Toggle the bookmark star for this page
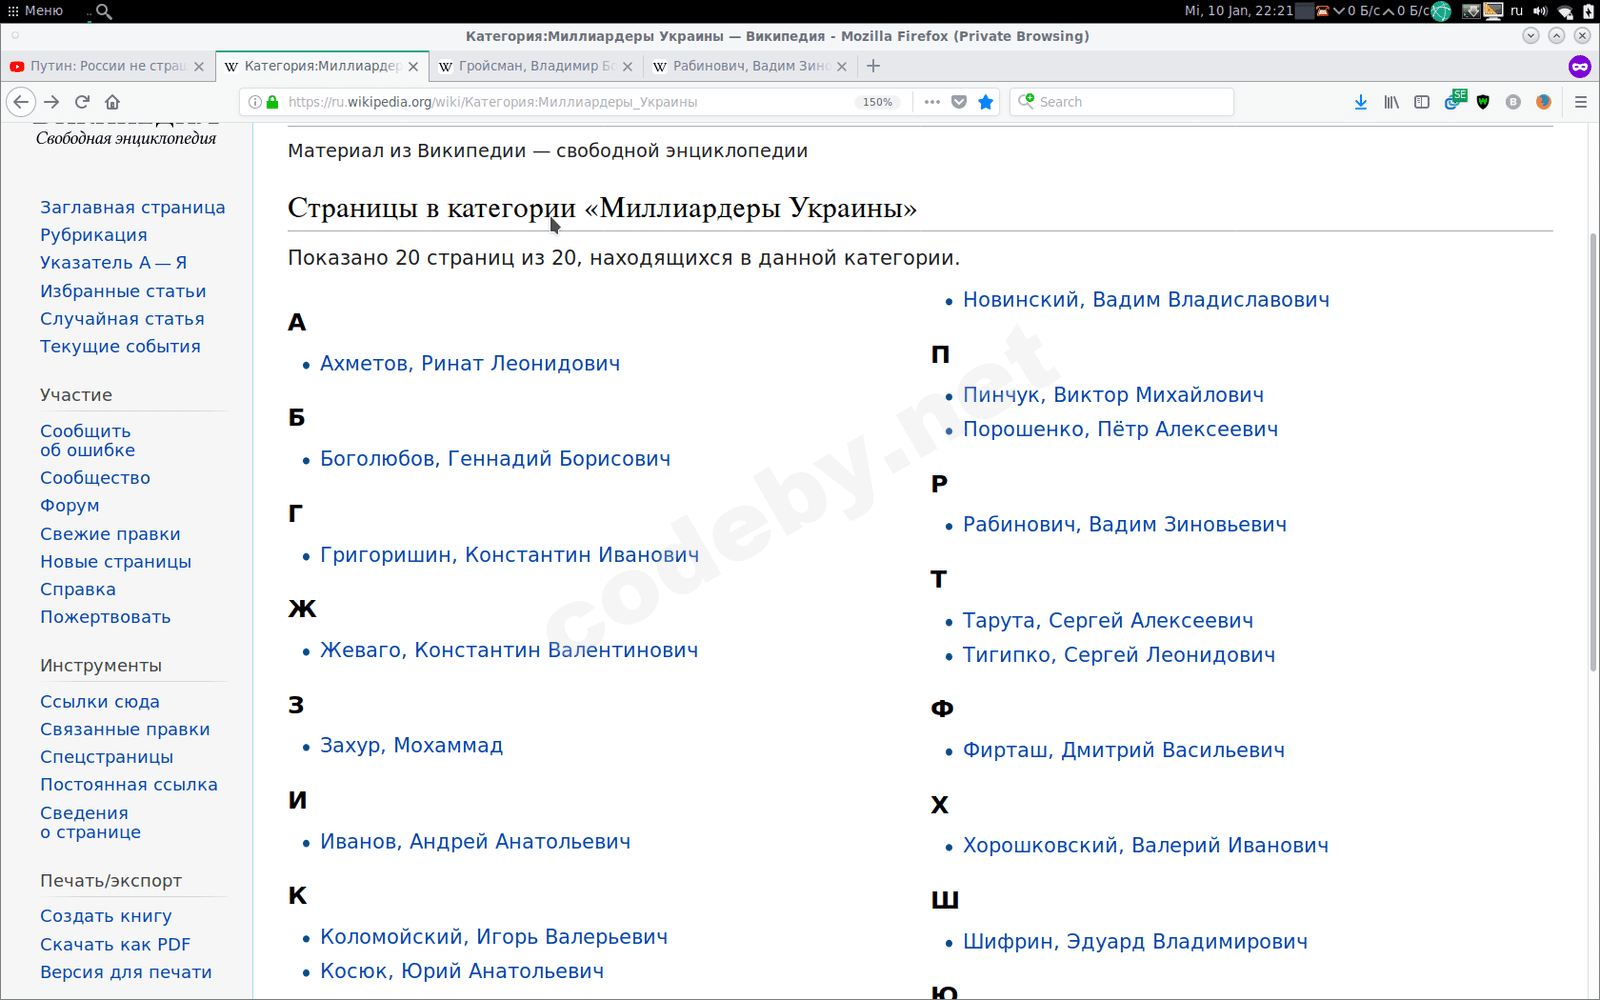The image size is (1600, 1000). [986, 101]
